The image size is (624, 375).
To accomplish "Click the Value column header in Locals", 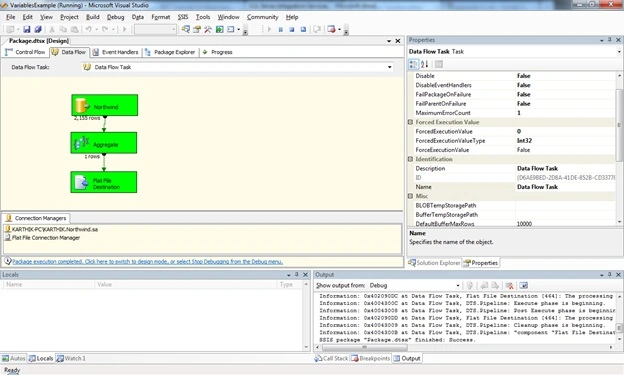I will coord(186,285).
